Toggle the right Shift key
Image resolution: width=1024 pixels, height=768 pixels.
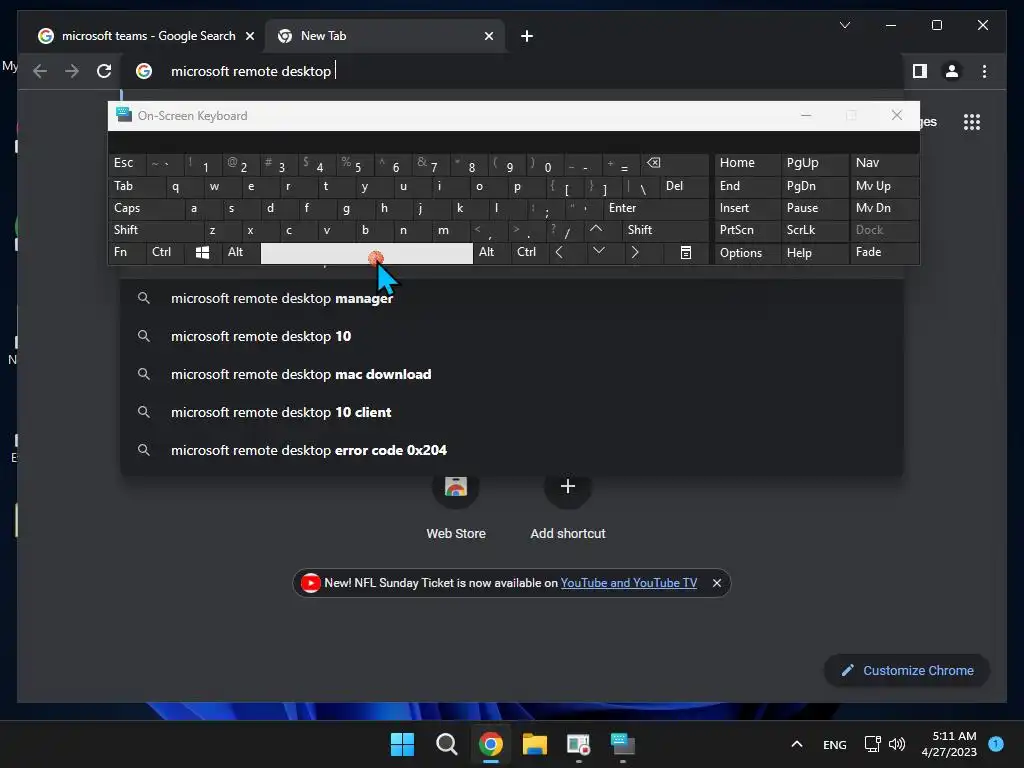(x=665, y=230)
